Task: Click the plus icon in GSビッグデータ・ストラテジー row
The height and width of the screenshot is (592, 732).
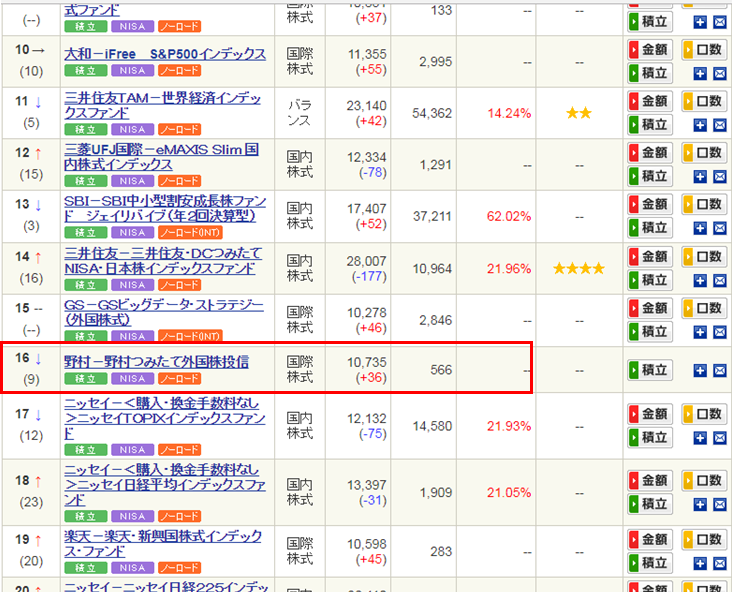Action: coord(700,332)
